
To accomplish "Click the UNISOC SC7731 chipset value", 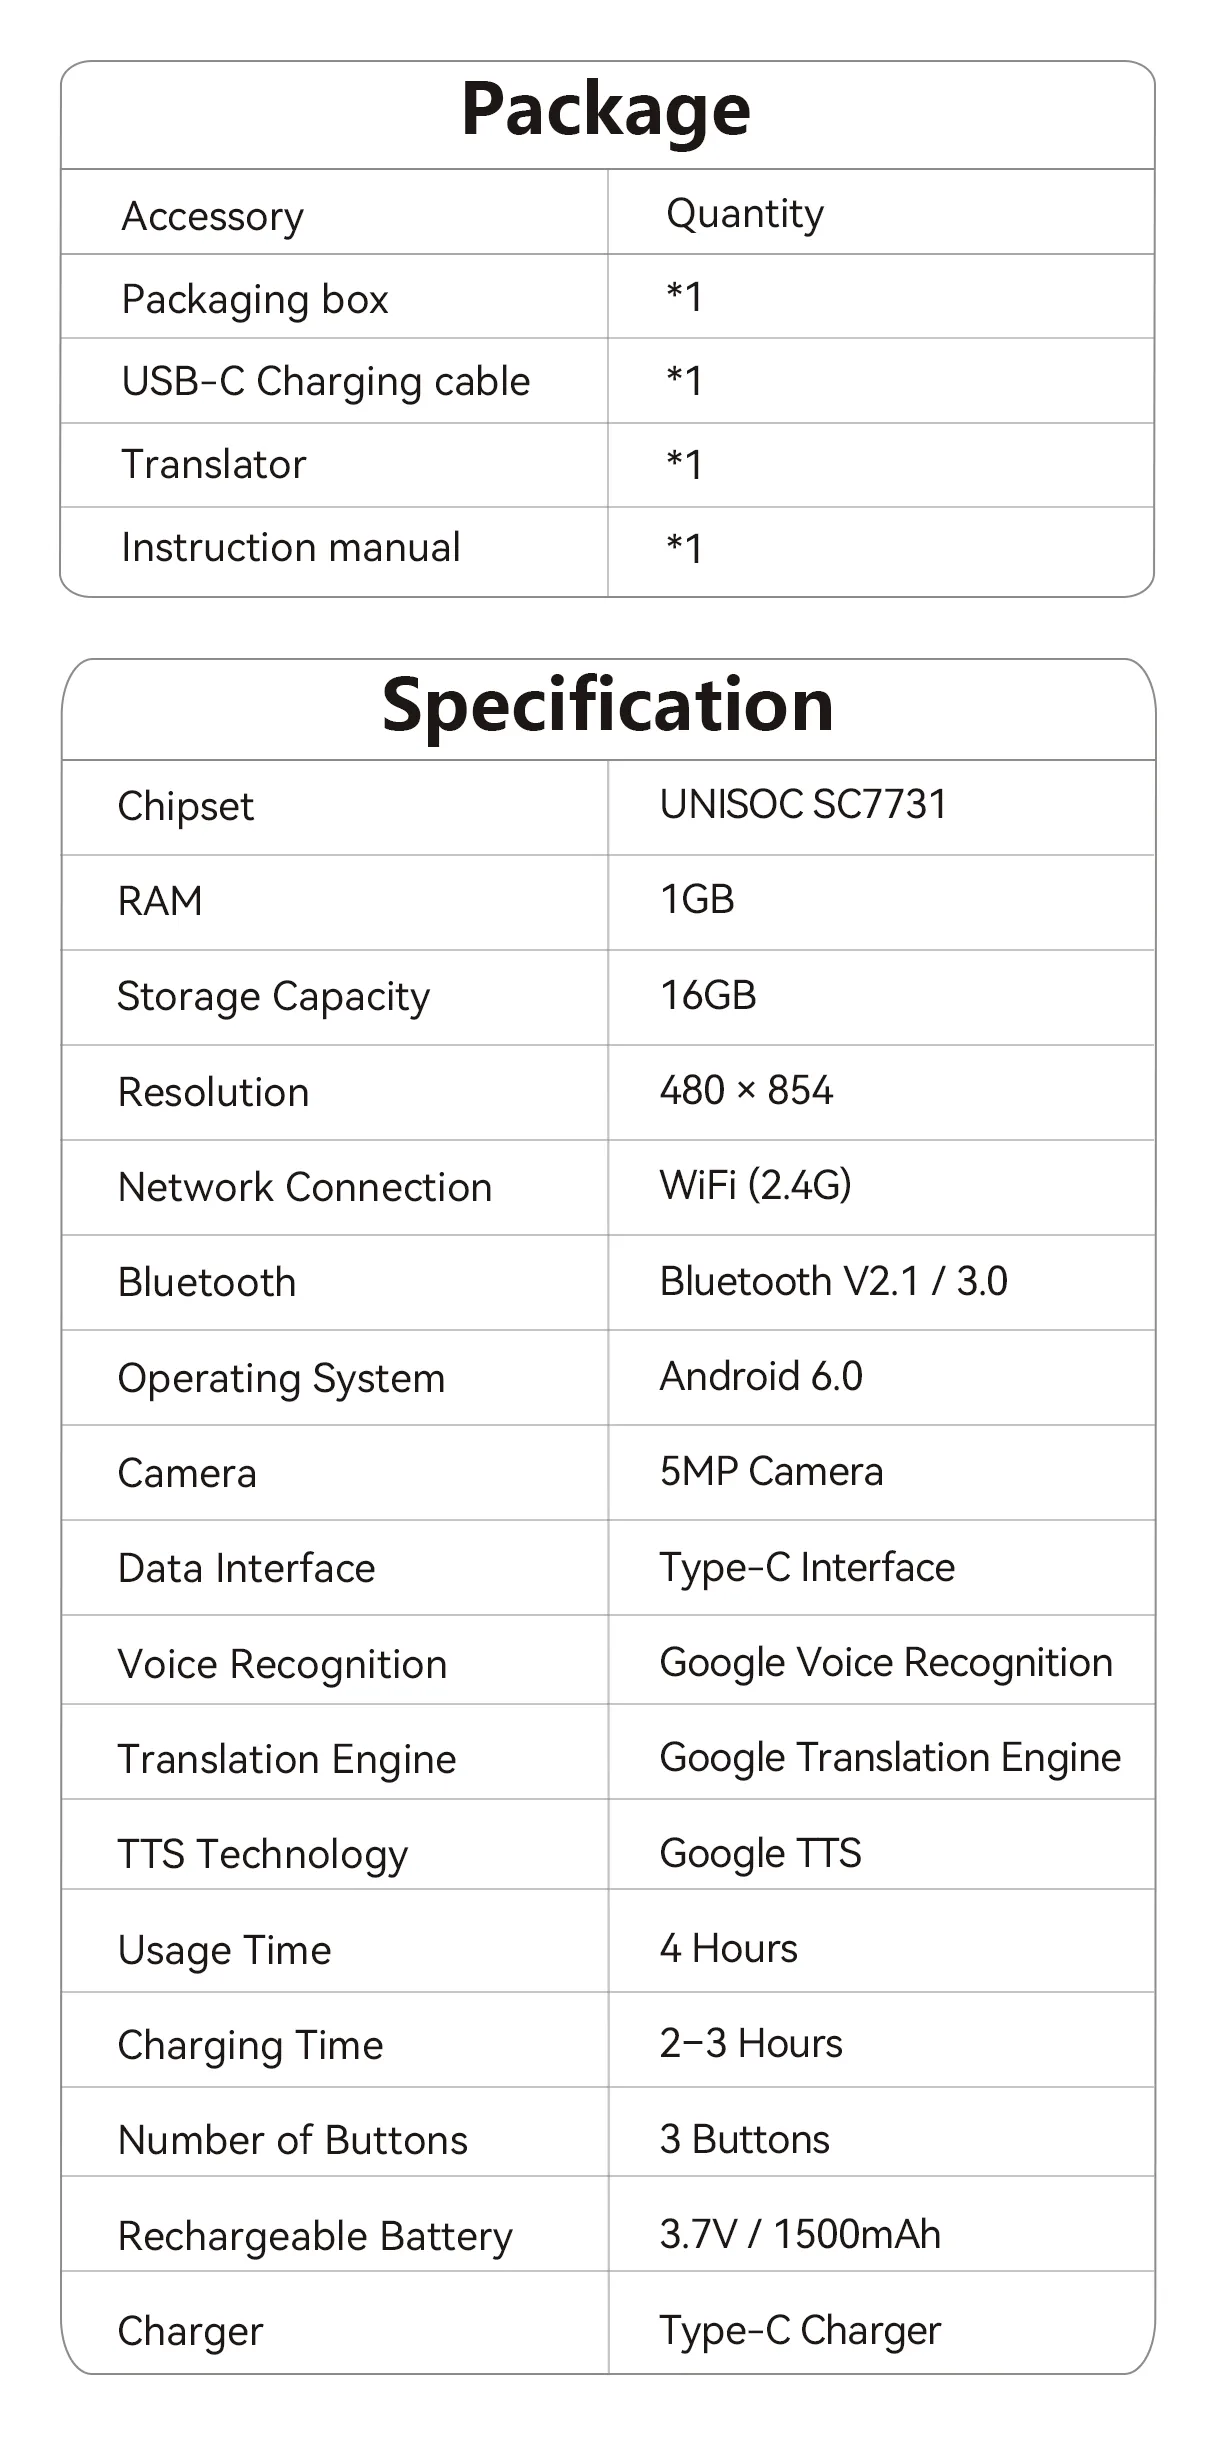I will click(802, 805).
